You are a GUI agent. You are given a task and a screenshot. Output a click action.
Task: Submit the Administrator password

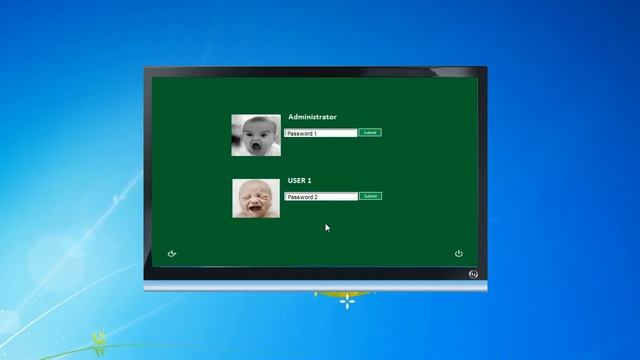(370, 133)
